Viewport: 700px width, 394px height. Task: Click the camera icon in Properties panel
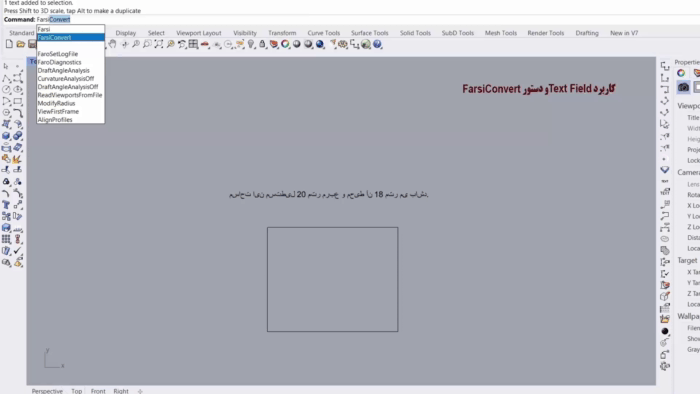pos(683,87)
